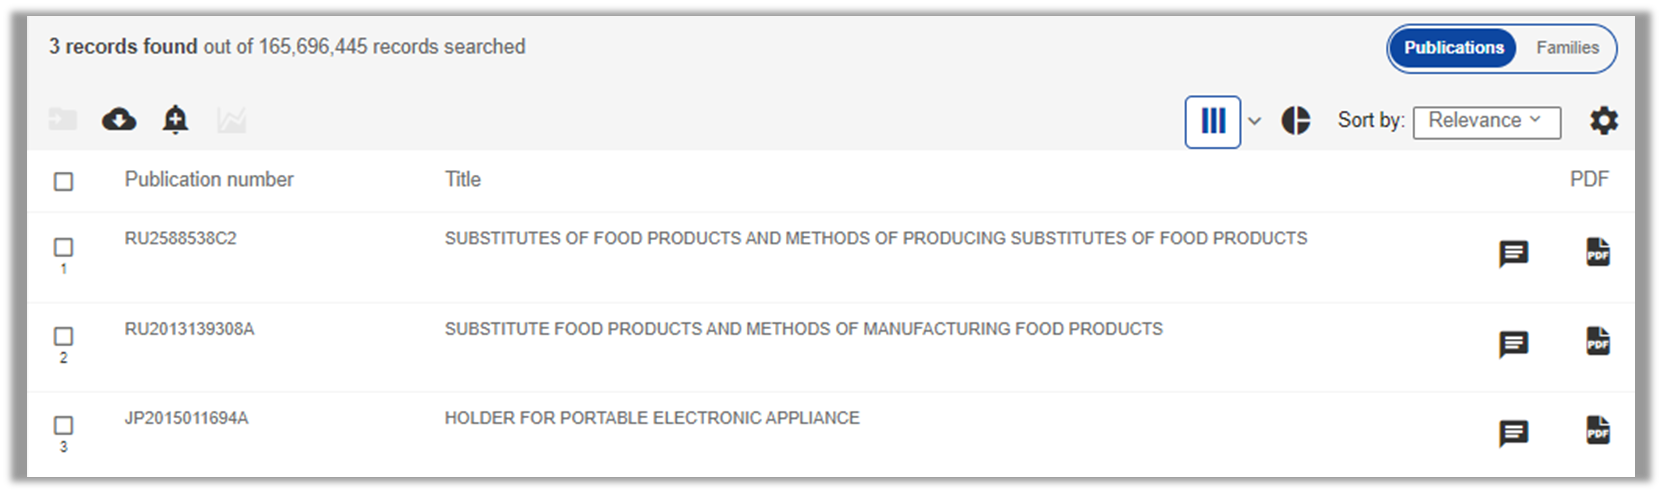This screenshot has width=1662, height=493.
Task: Expand the chevron beside column view
Action: point(1254,122)
